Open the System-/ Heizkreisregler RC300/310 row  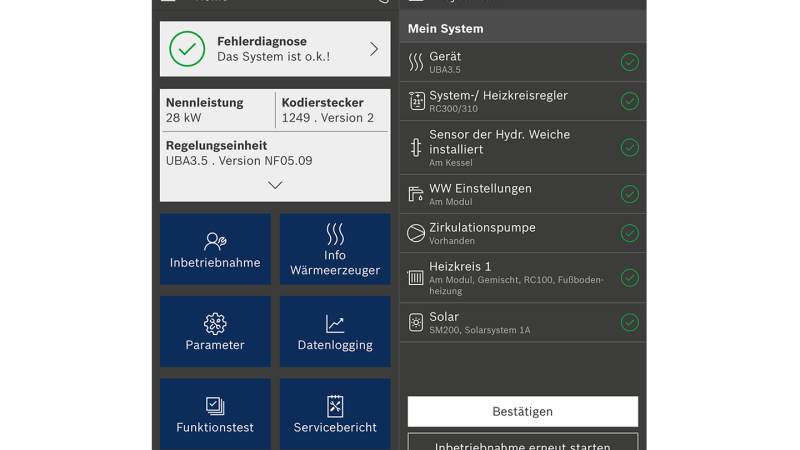click(523, 101)
